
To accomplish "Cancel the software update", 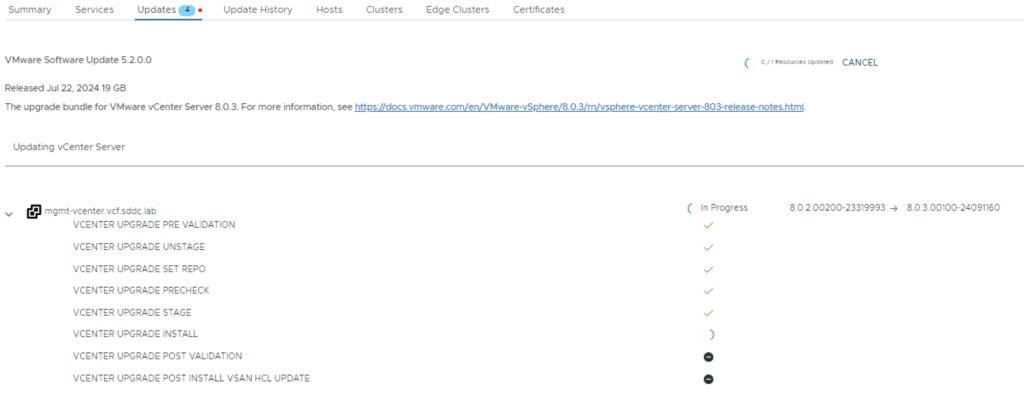I will tap(859, 62).
